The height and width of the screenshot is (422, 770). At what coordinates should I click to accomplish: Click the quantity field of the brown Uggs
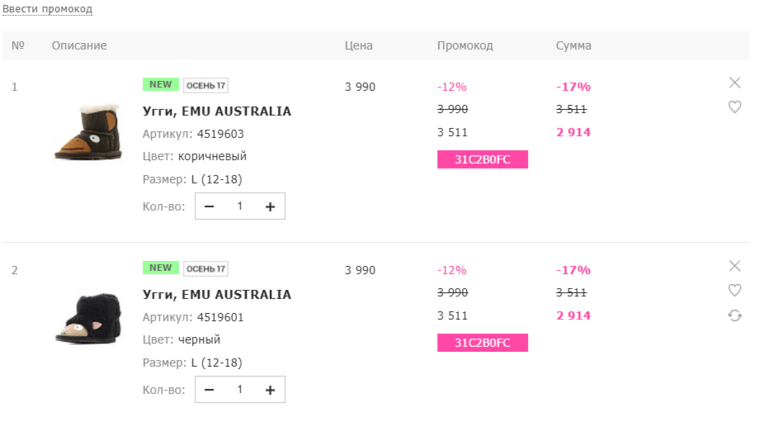(x=240, y=207)
